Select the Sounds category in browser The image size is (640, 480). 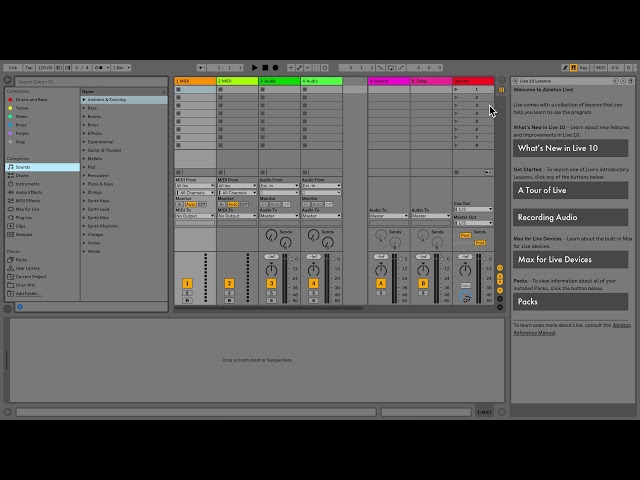coord(42,167)
